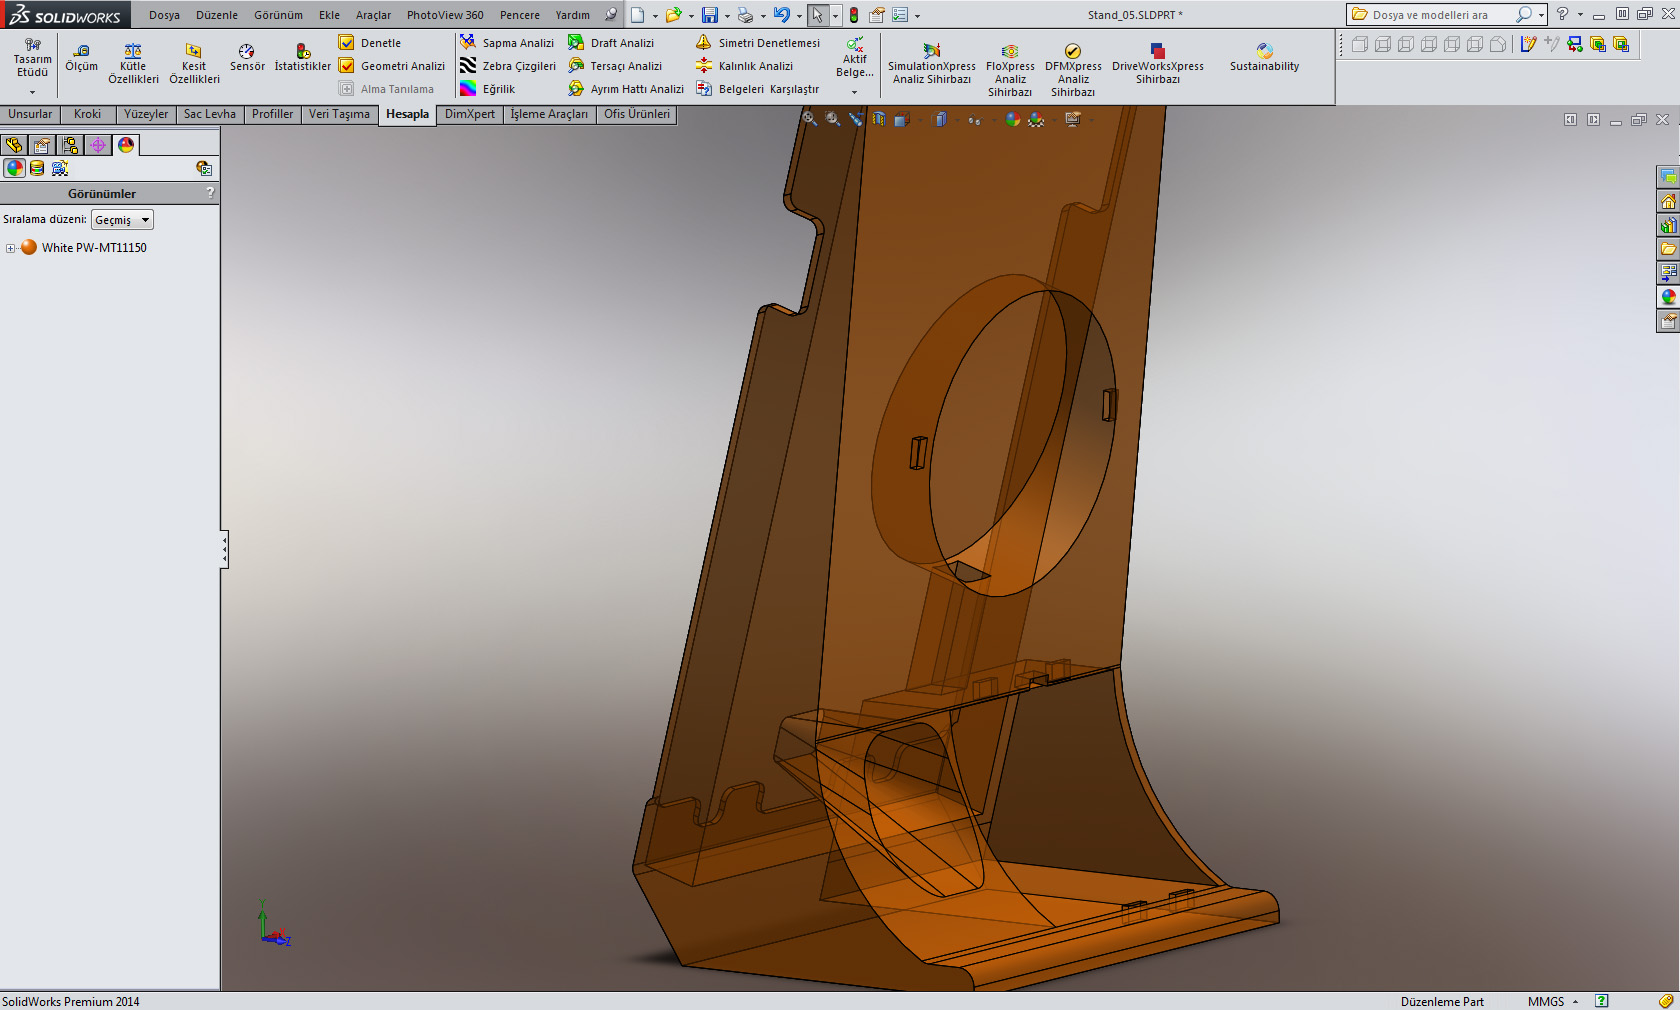1680x1010 pixels.
Task: Open Simetri Denetlemesi symmetry check
Action: (758, 43)
